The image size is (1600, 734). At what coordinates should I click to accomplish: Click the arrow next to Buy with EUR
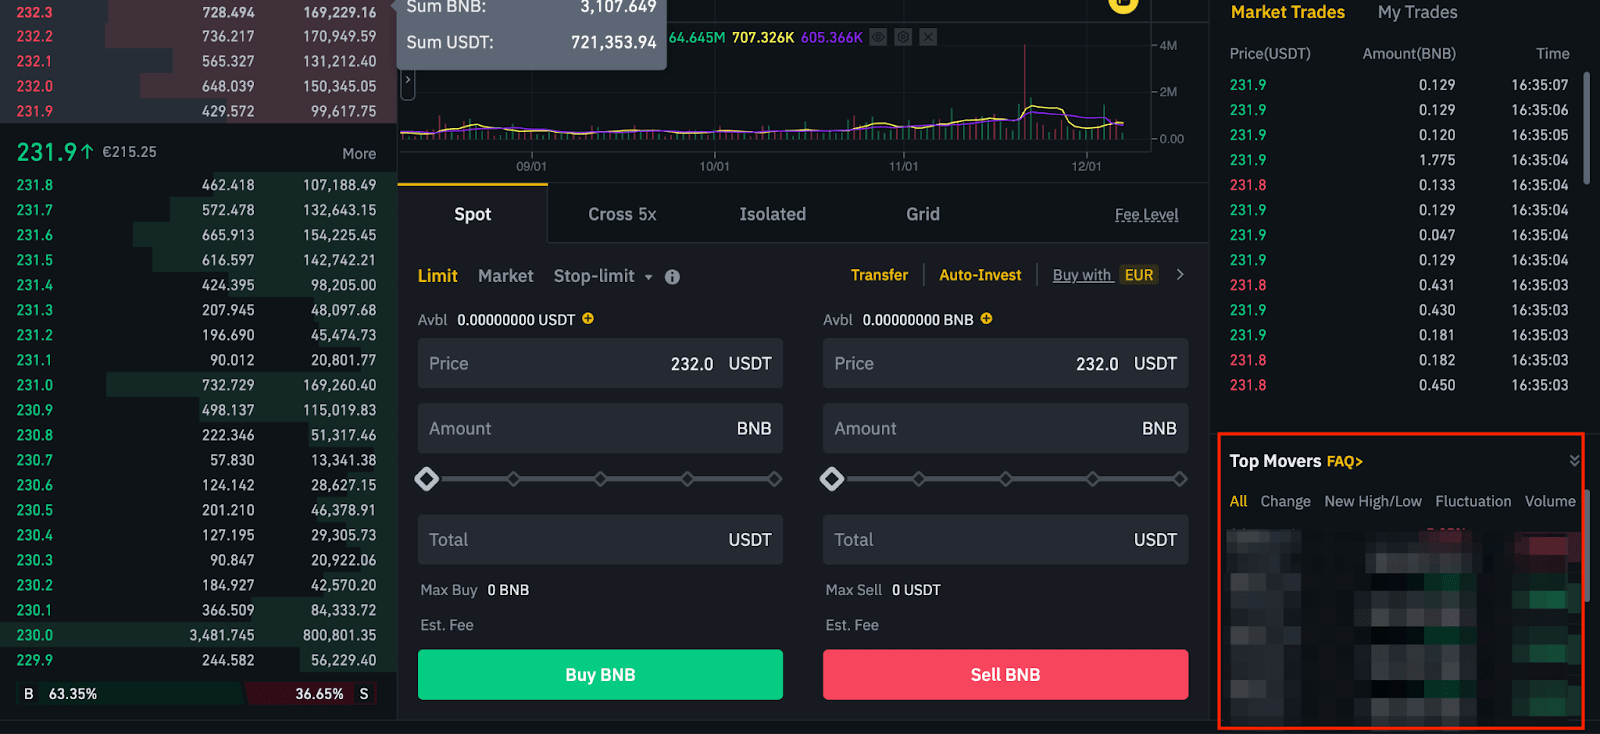pos(1180,275)
